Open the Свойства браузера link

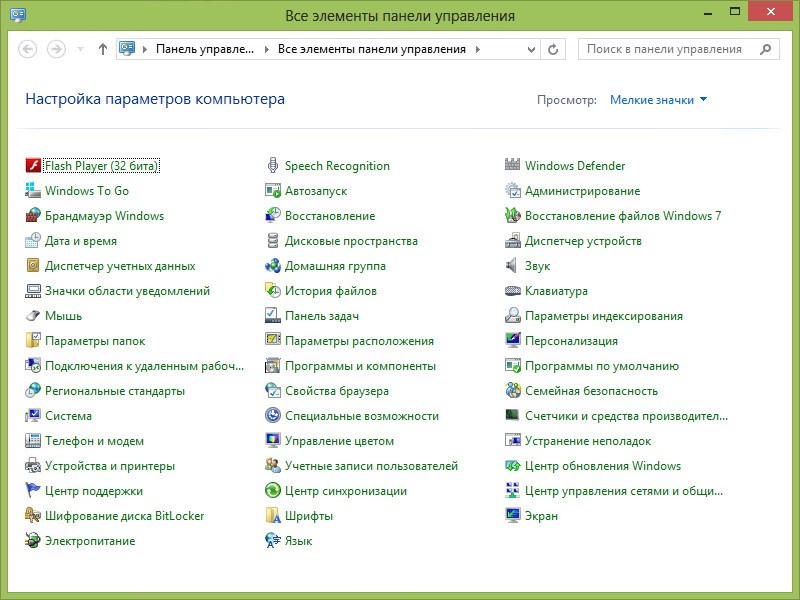(337, 391)
